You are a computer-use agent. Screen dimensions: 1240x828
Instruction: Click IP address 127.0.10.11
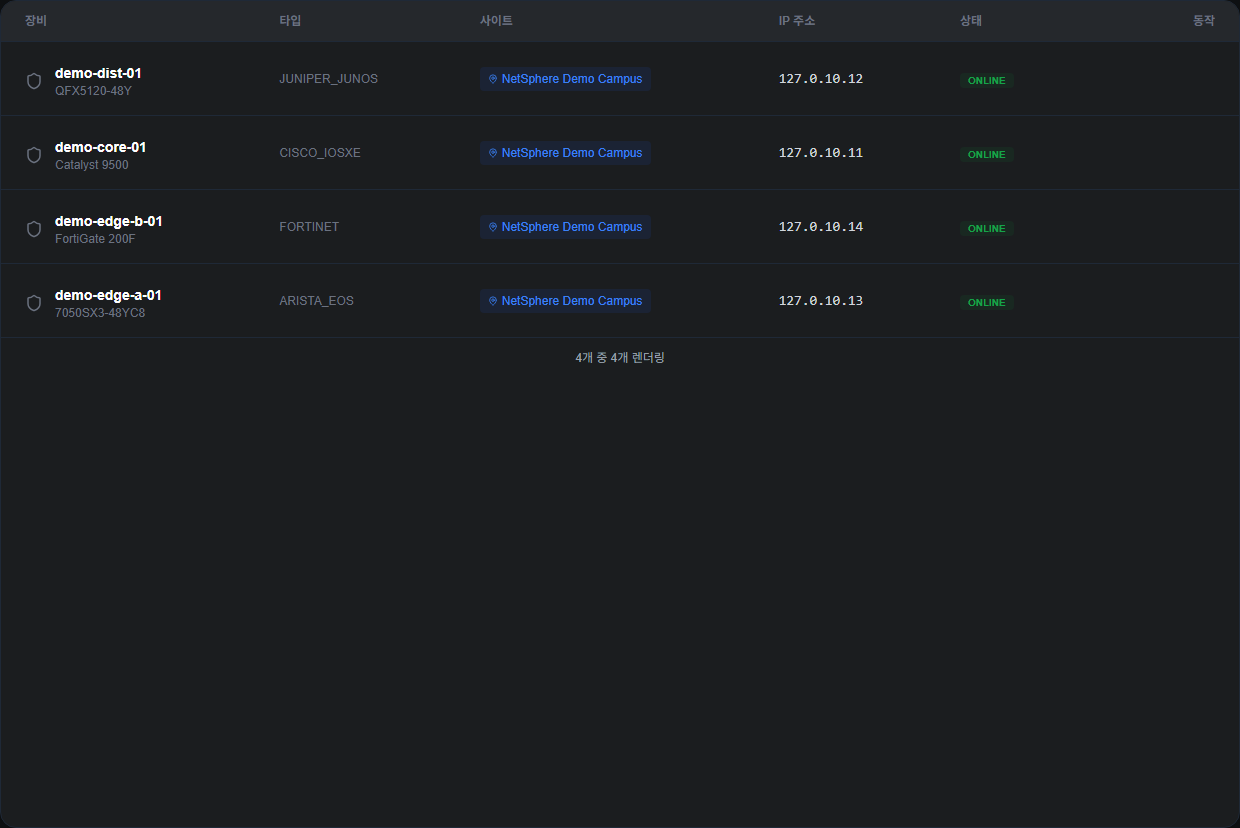820,153
